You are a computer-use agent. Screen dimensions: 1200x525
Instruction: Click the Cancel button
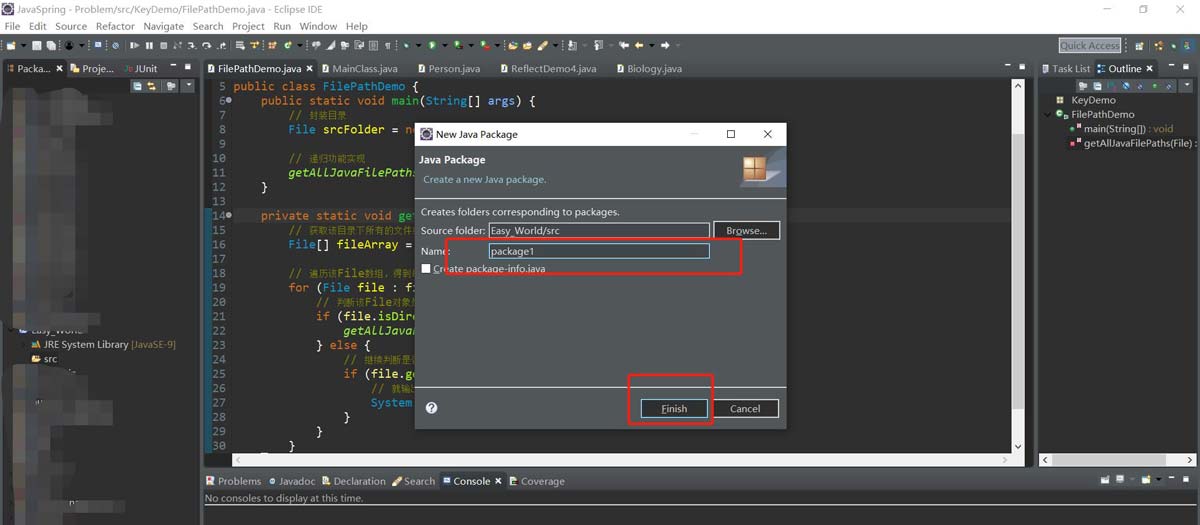pos(745,408)
